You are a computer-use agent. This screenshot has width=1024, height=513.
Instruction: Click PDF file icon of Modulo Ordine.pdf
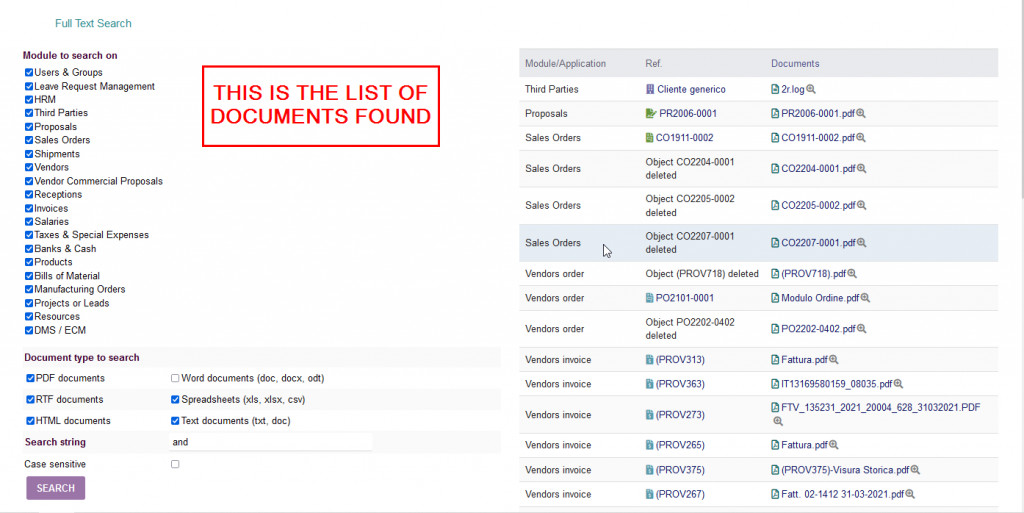pos(775,298)
